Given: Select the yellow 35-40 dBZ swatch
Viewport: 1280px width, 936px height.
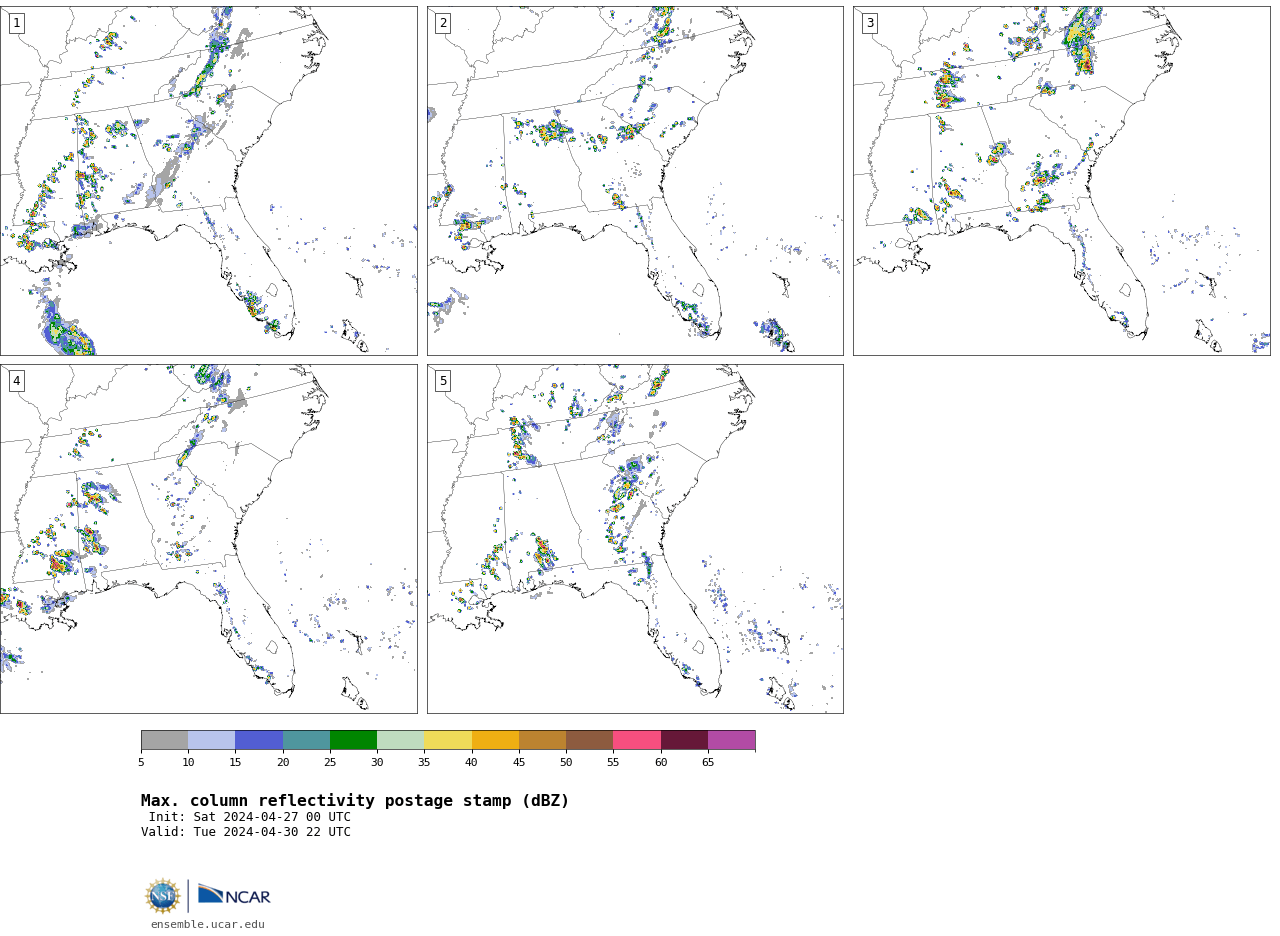Looking at the screenshot, I should [x=448, y=740].
